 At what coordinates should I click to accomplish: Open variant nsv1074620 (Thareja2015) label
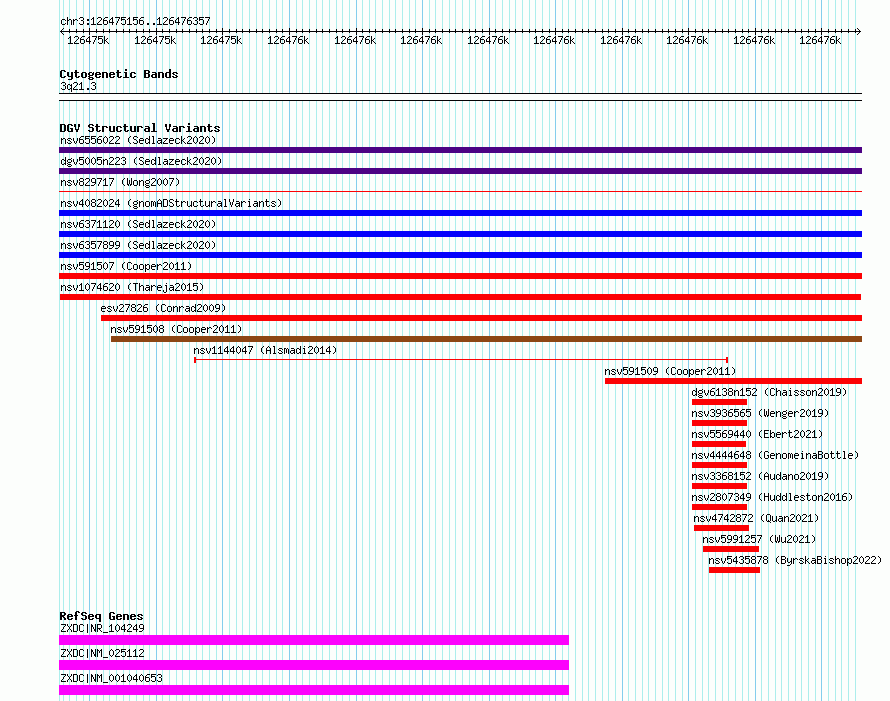point(132,287)
